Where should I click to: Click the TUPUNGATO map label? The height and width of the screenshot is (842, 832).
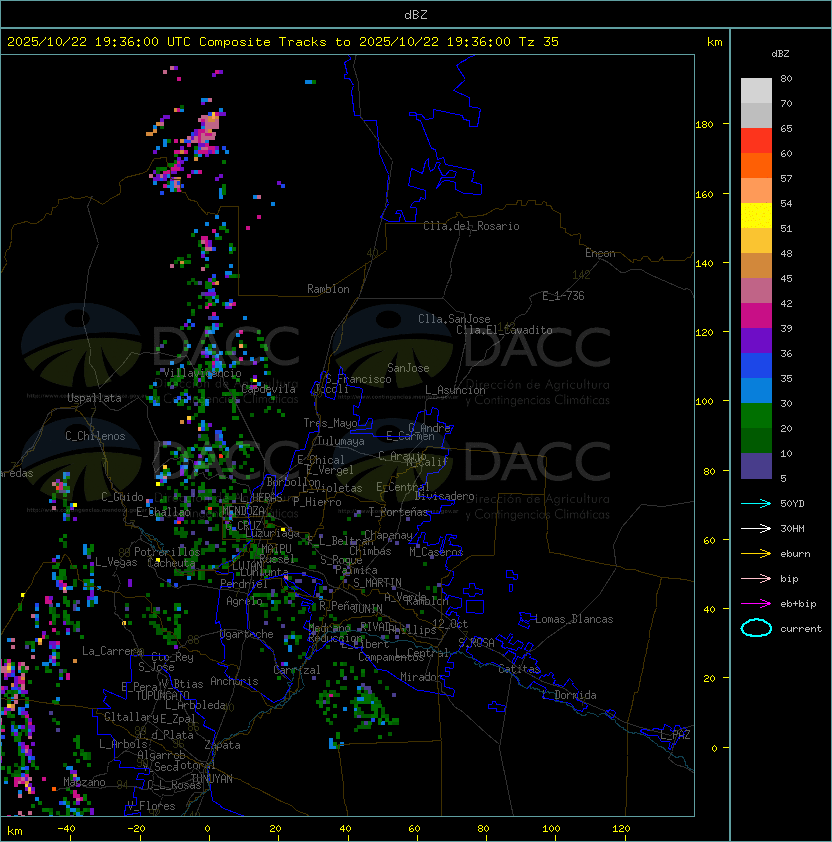click(x=162, y=695)
